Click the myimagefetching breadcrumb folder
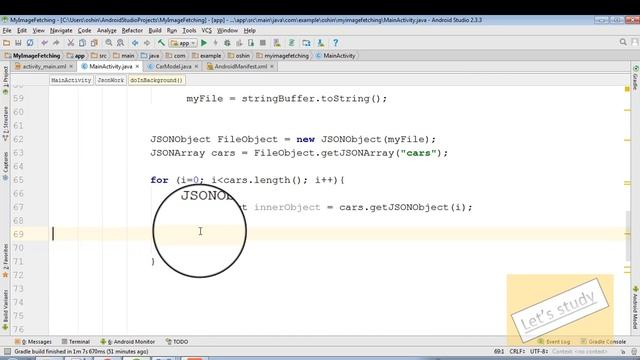This screenshot has height=360, width=640. click(x=282, y=56)
